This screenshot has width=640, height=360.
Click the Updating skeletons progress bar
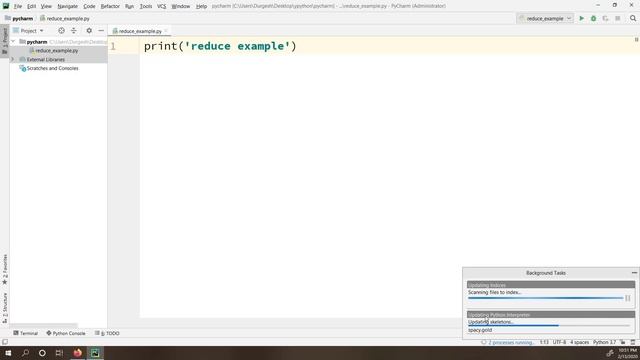click(x=549, y=326)
